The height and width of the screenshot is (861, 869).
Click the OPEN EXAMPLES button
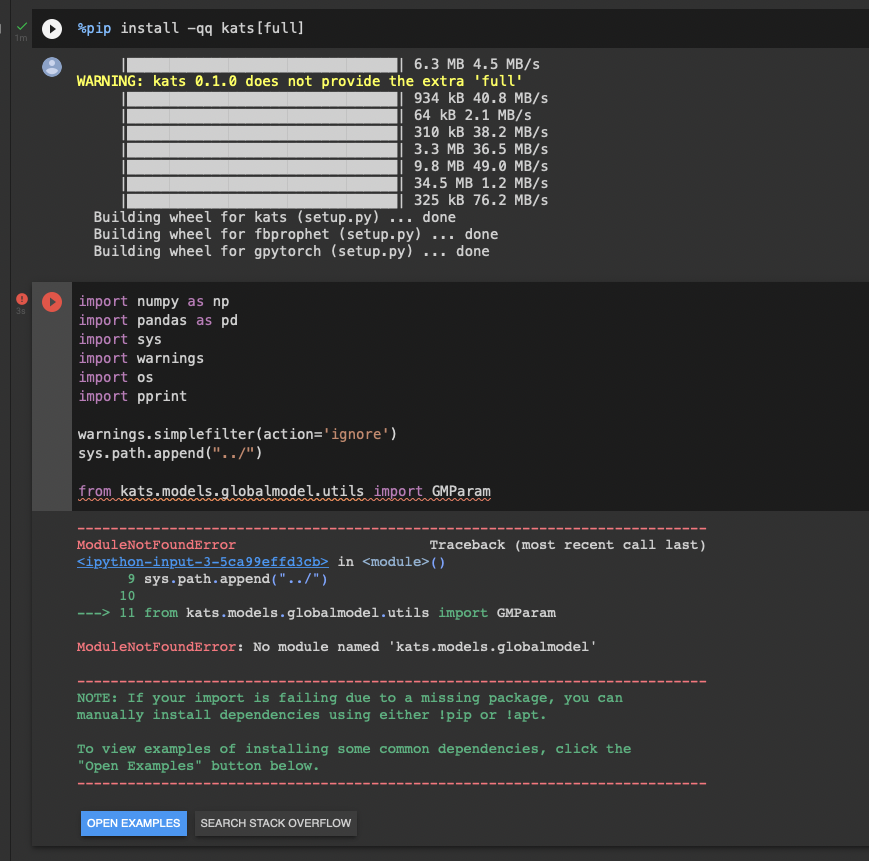134,823
